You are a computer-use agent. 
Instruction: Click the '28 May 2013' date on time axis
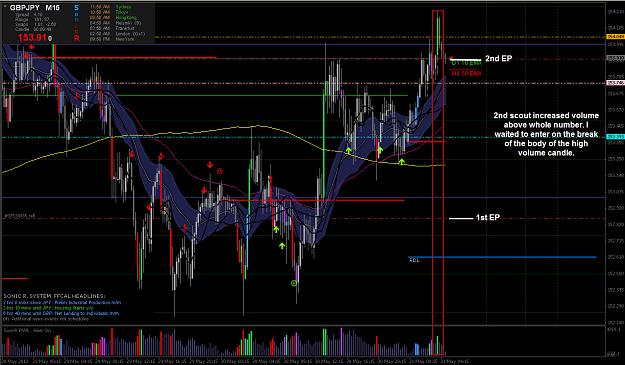tap(14, 361)
